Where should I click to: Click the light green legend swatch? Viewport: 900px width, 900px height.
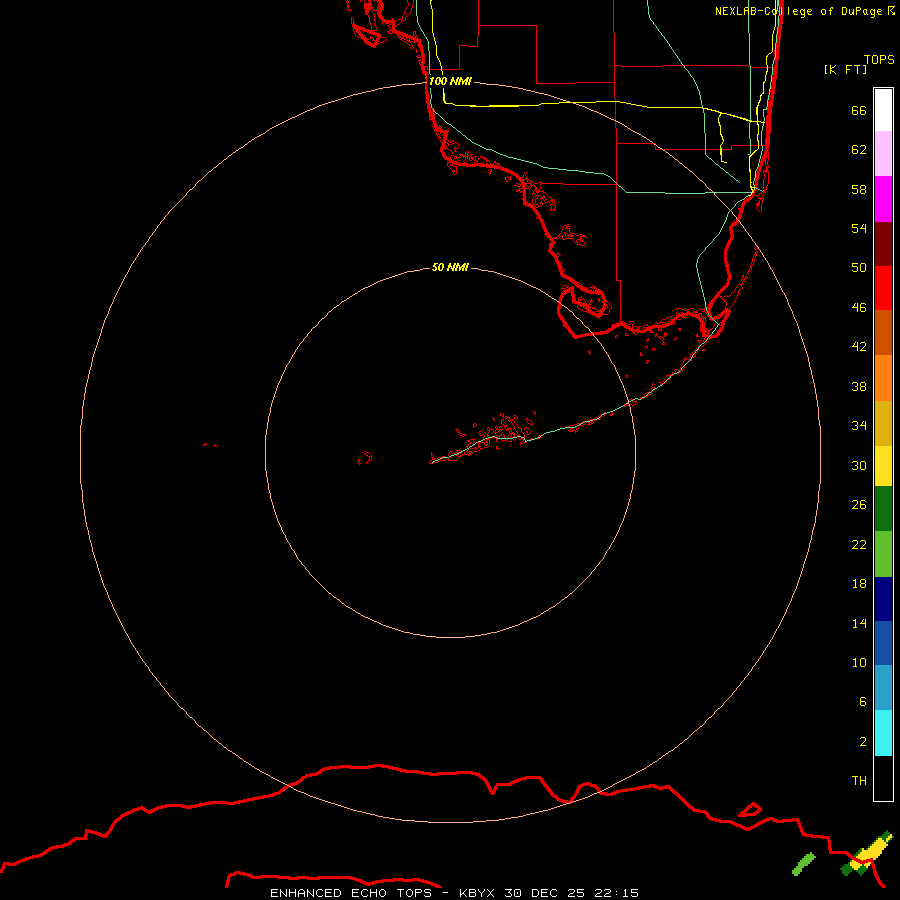pos(883,554)
